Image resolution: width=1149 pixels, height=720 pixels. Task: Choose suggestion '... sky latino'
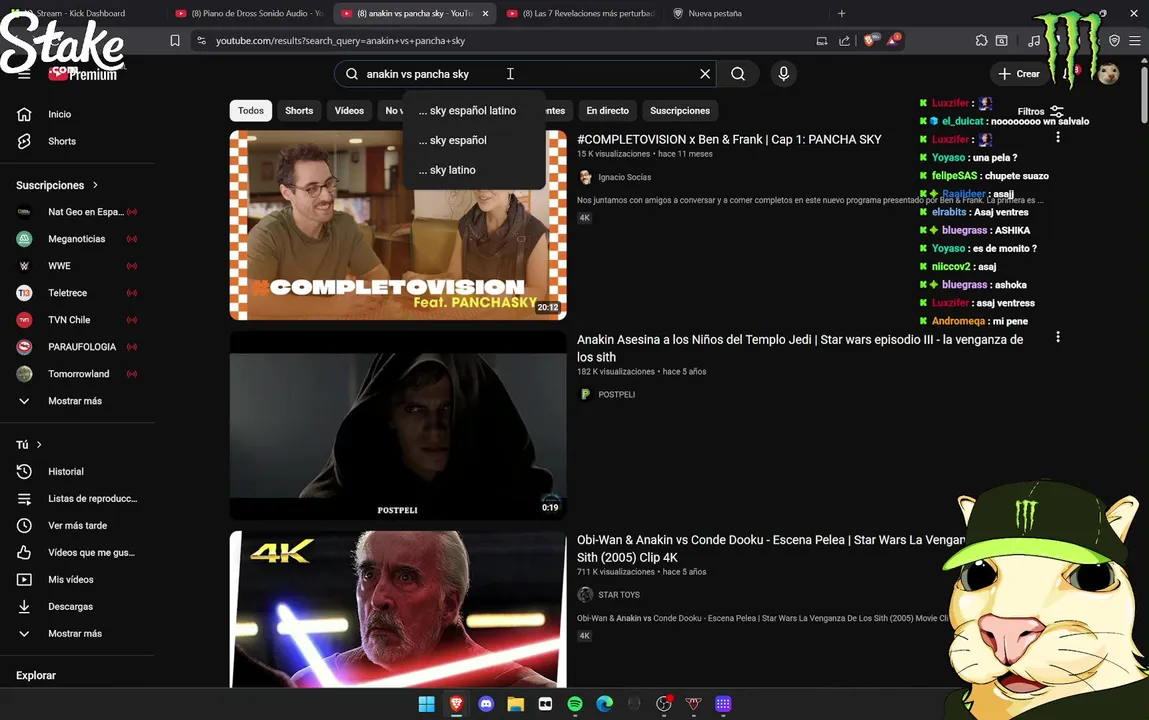click(473, 170)
